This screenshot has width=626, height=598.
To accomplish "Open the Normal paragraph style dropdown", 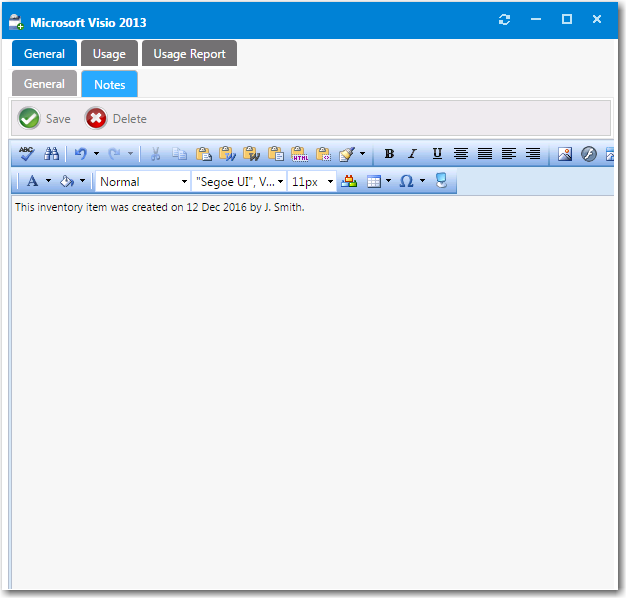I will [x=142, y=182].
